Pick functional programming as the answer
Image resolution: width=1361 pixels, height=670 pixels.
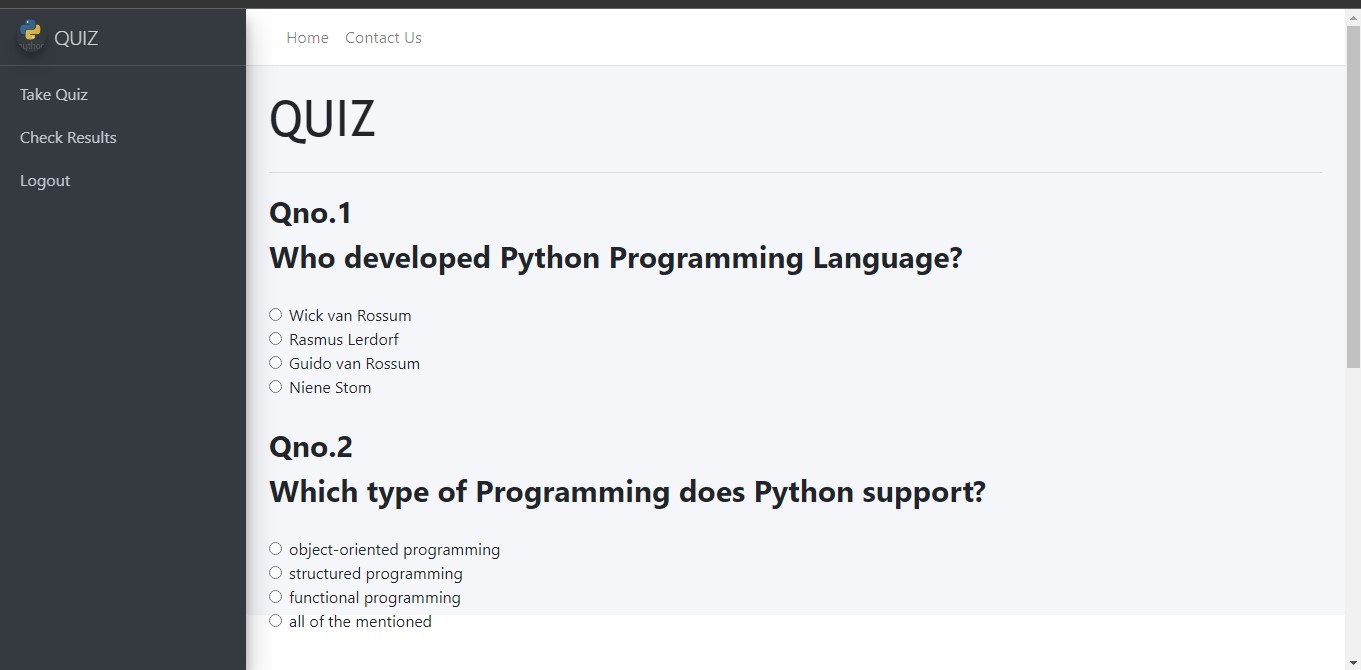276,597
